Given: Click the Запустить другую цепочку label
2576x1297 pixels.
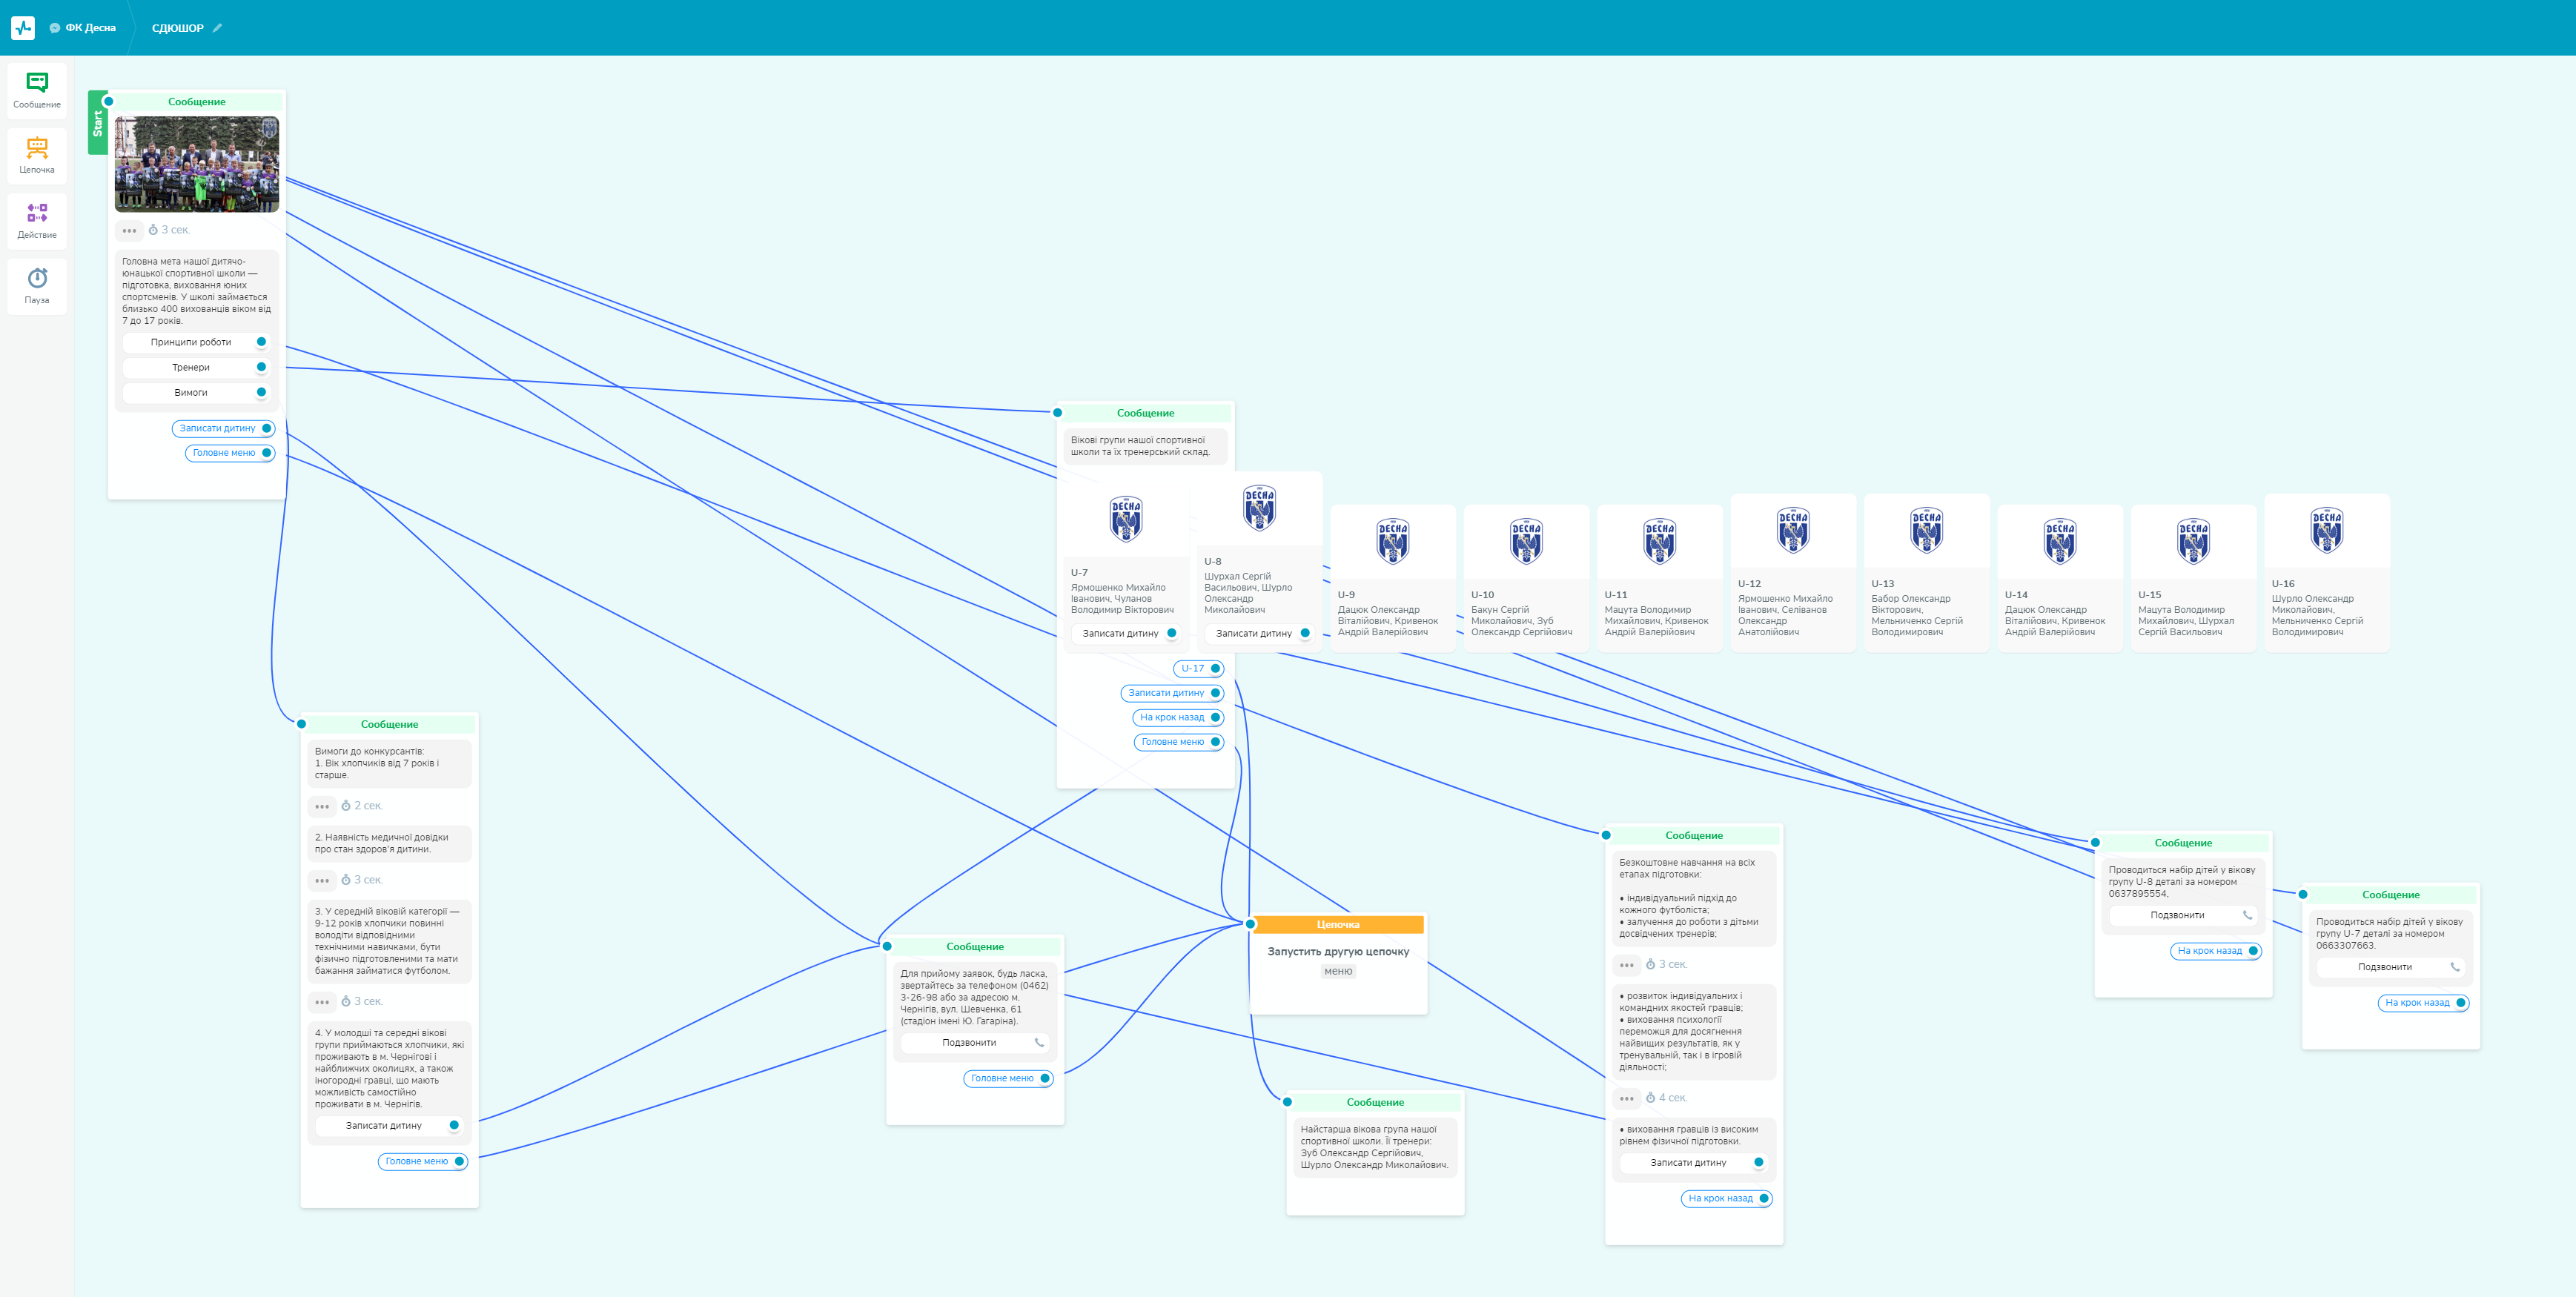Looking at the screenshot, I should [x=1338, y=951].
